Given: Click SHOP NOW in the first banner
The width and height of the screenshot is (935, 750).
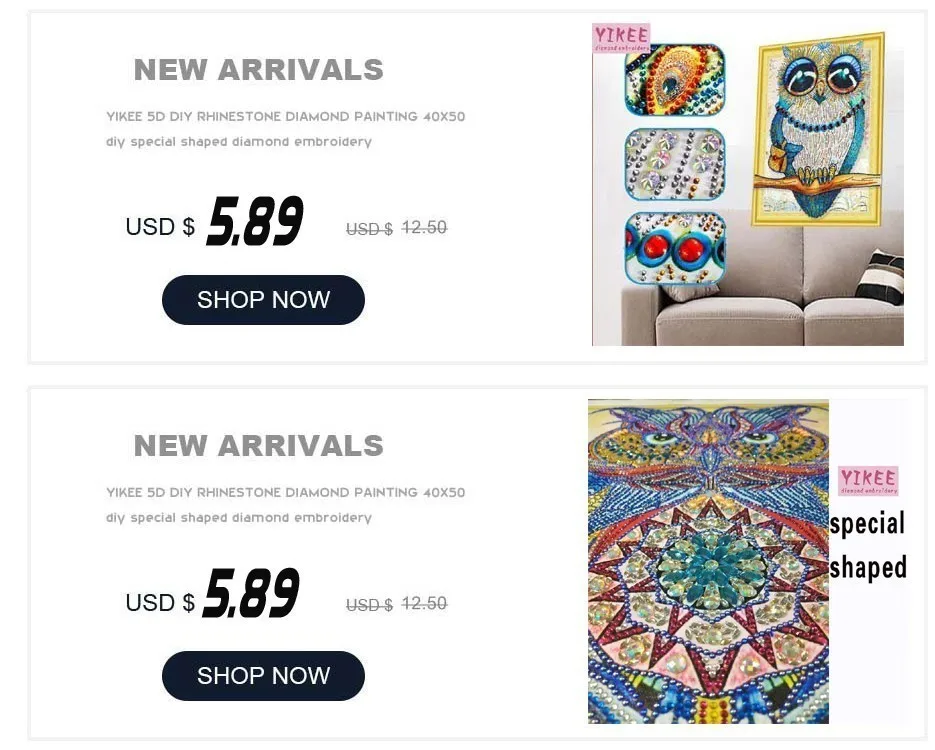Looking at the screenshot, I should tap(263, 300).
